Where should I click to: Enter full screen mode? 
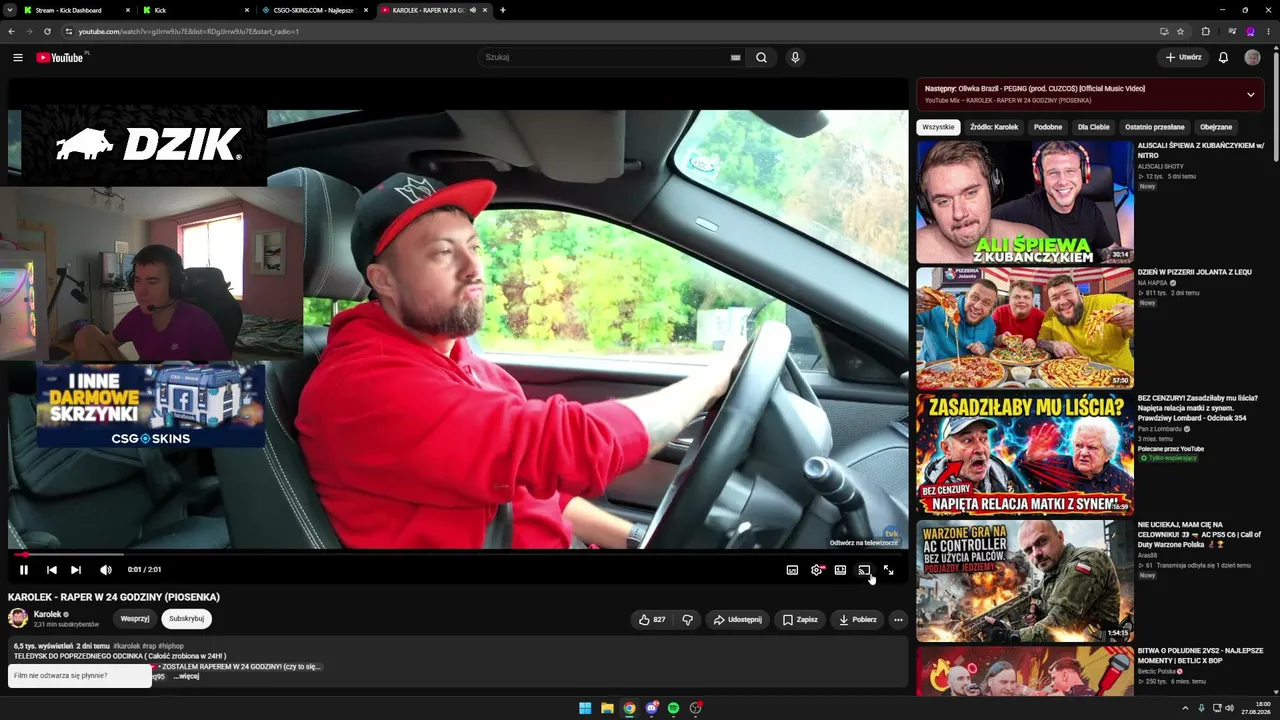(888, 570)
